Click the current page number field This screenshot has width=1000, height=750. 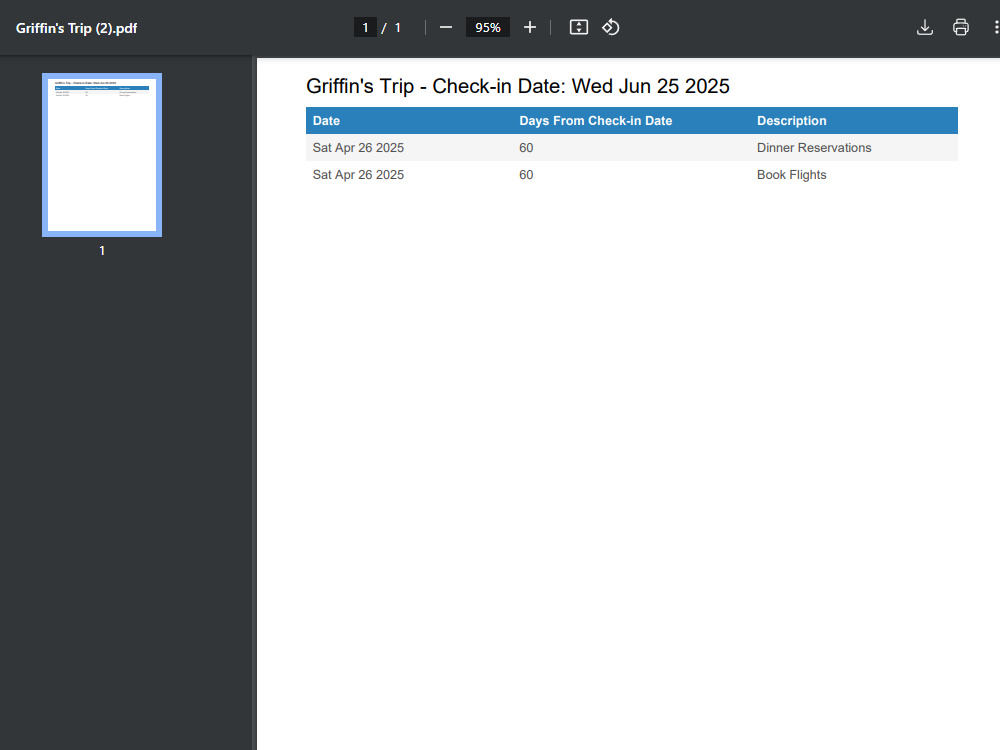[365, 27]
